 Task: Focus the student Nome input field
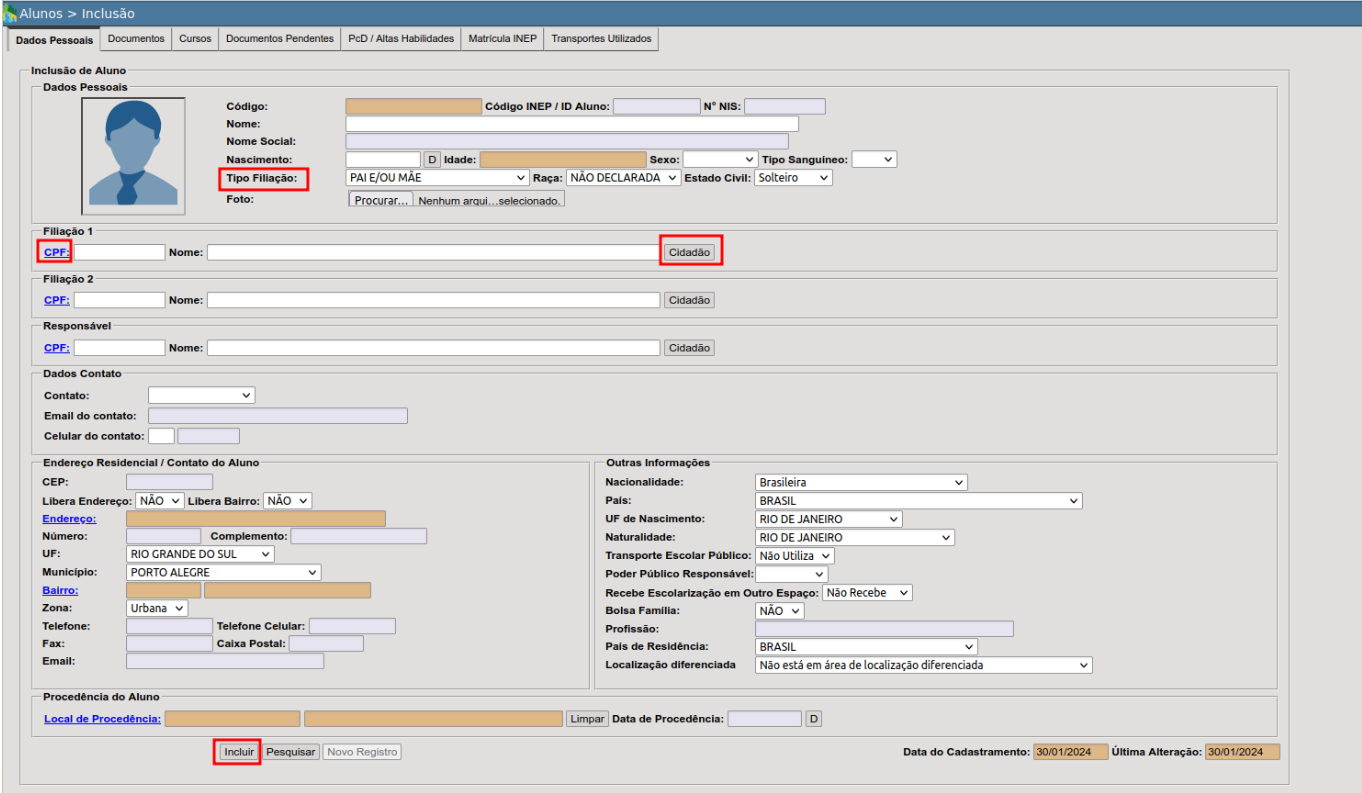point(572,124)
